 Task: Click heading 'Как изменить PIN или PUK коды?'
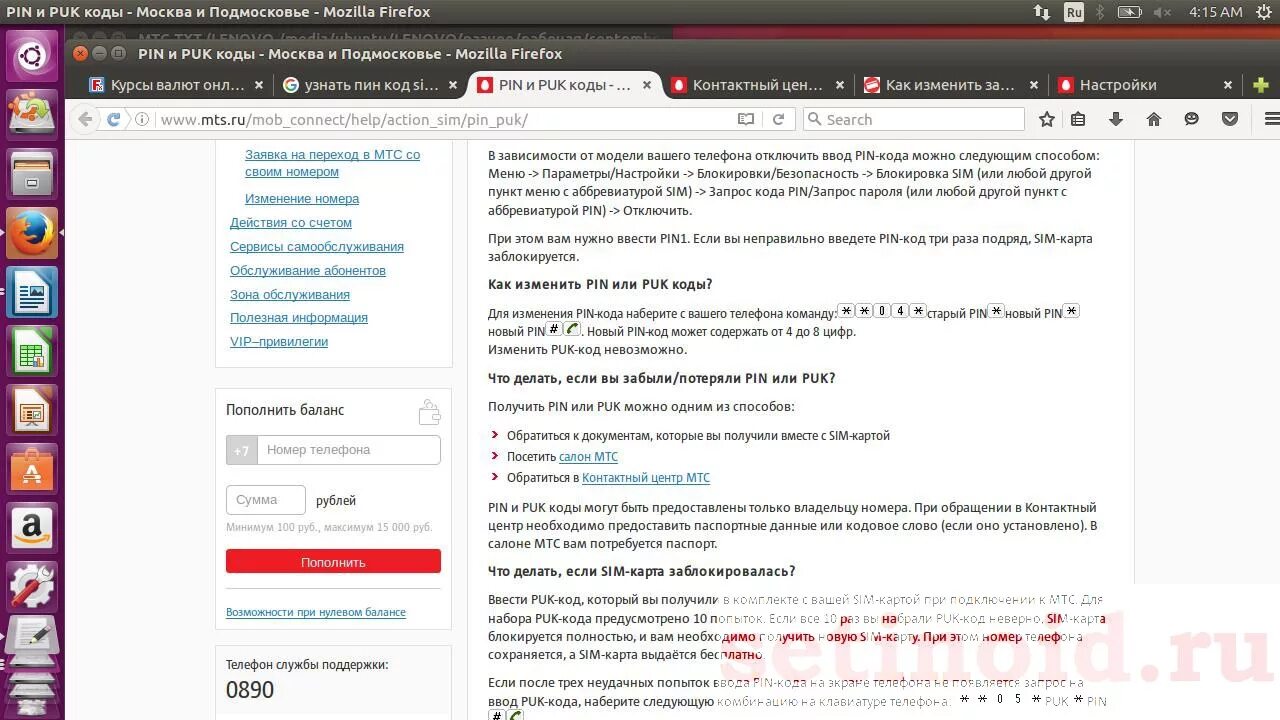[600, 284]
